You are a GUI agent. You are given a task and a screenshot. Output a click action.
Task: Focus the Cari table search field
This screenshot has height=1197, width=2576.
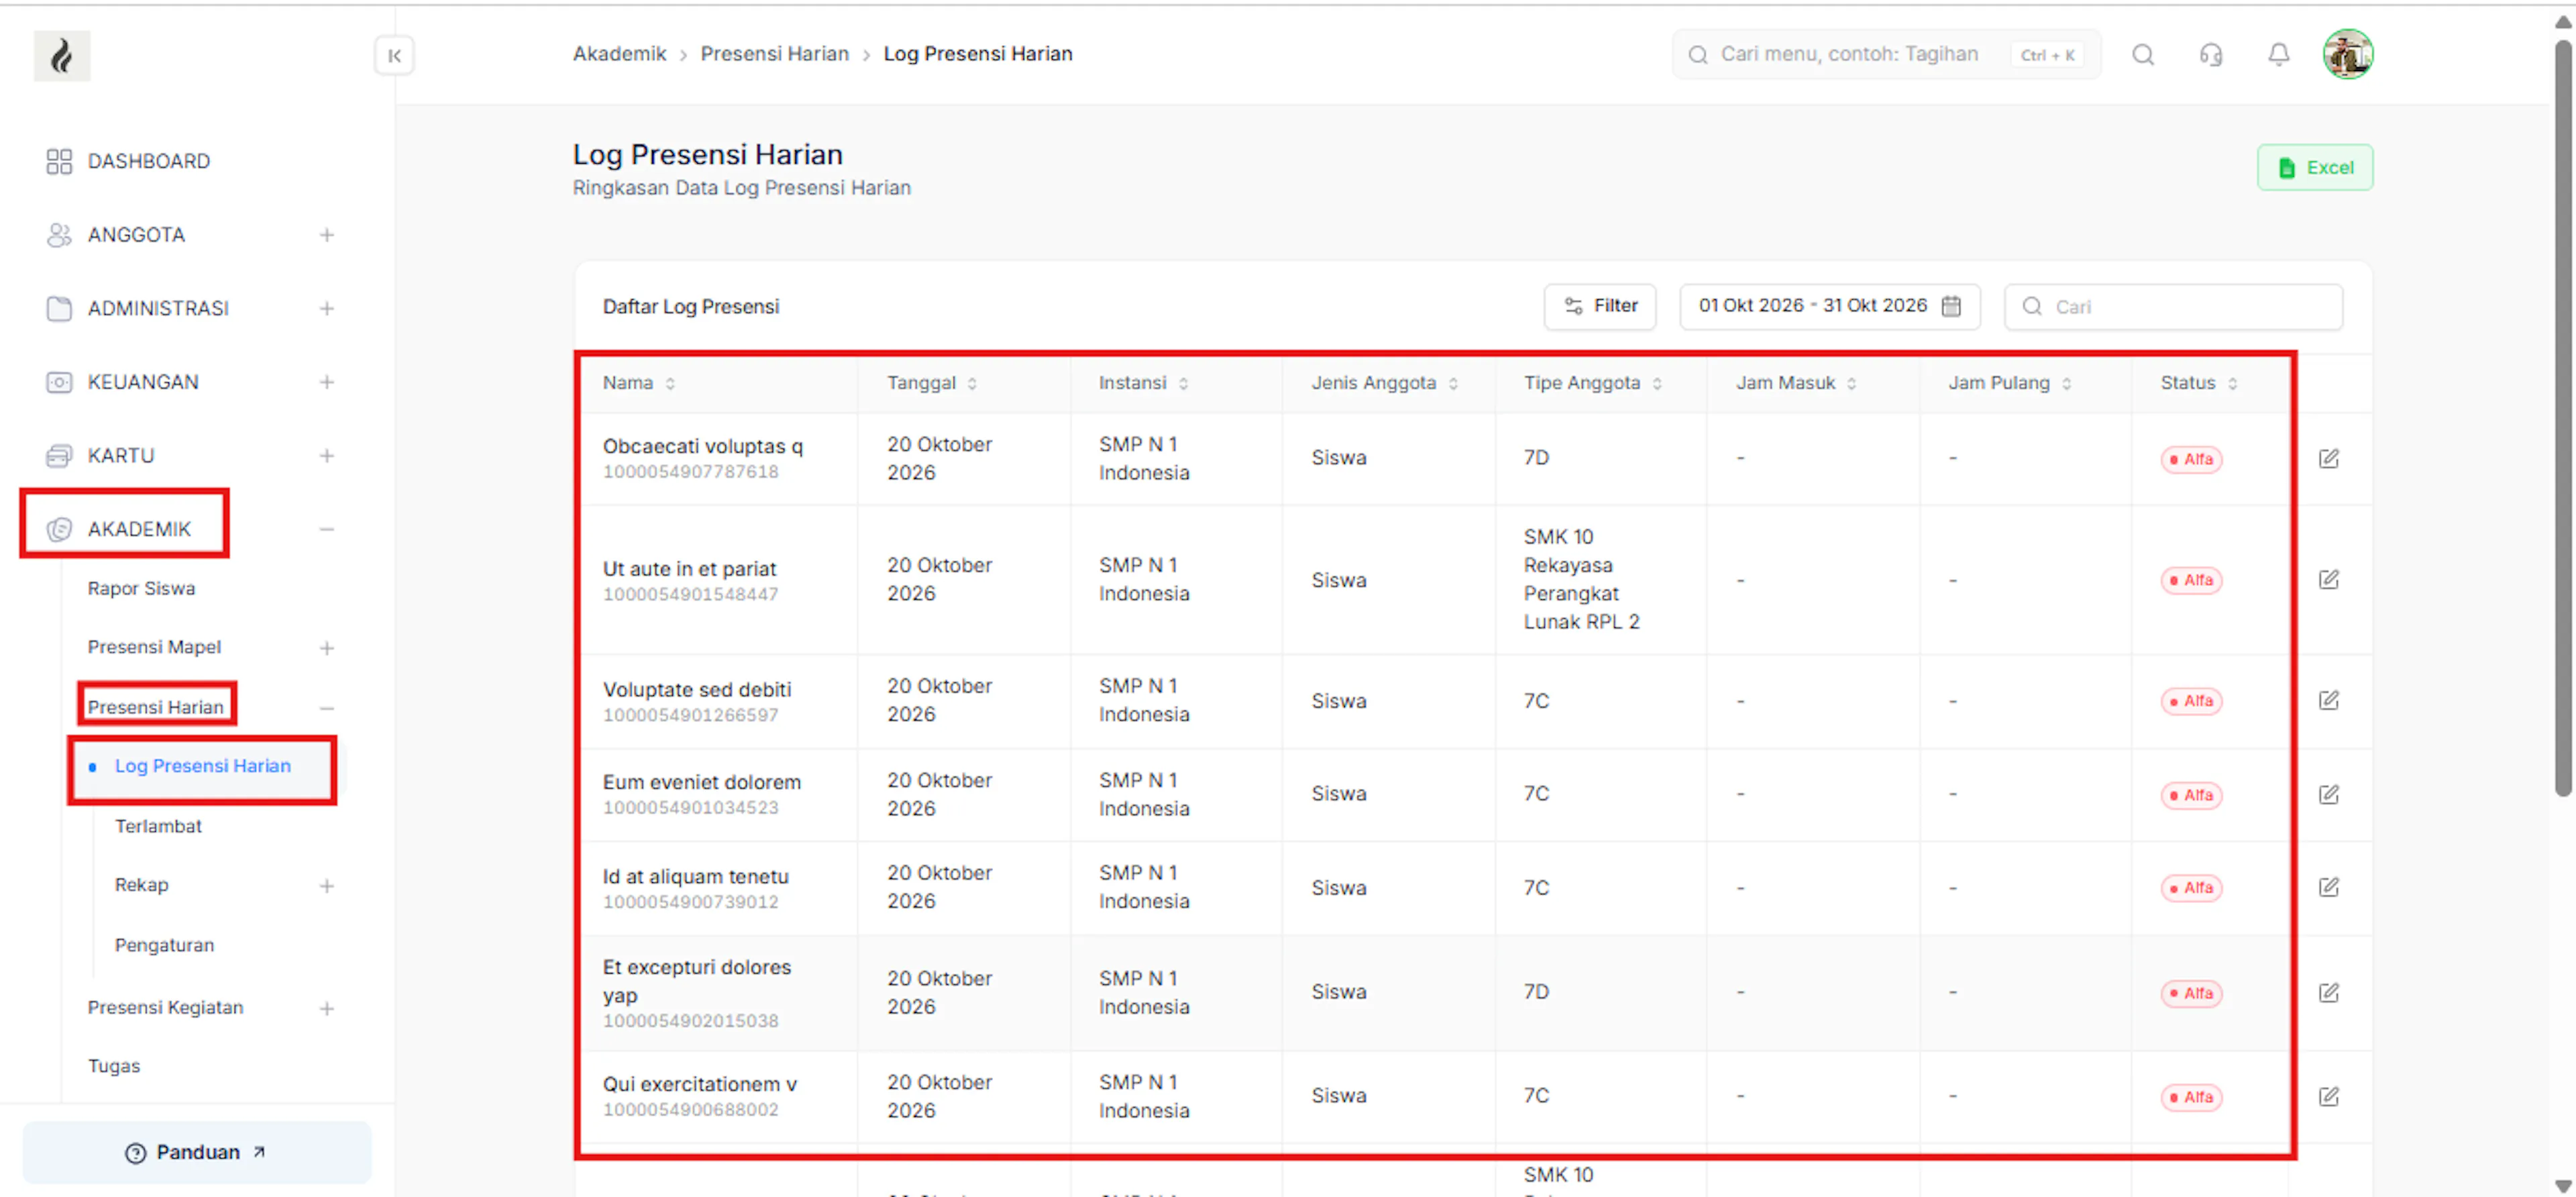(x=2173, y=306)
